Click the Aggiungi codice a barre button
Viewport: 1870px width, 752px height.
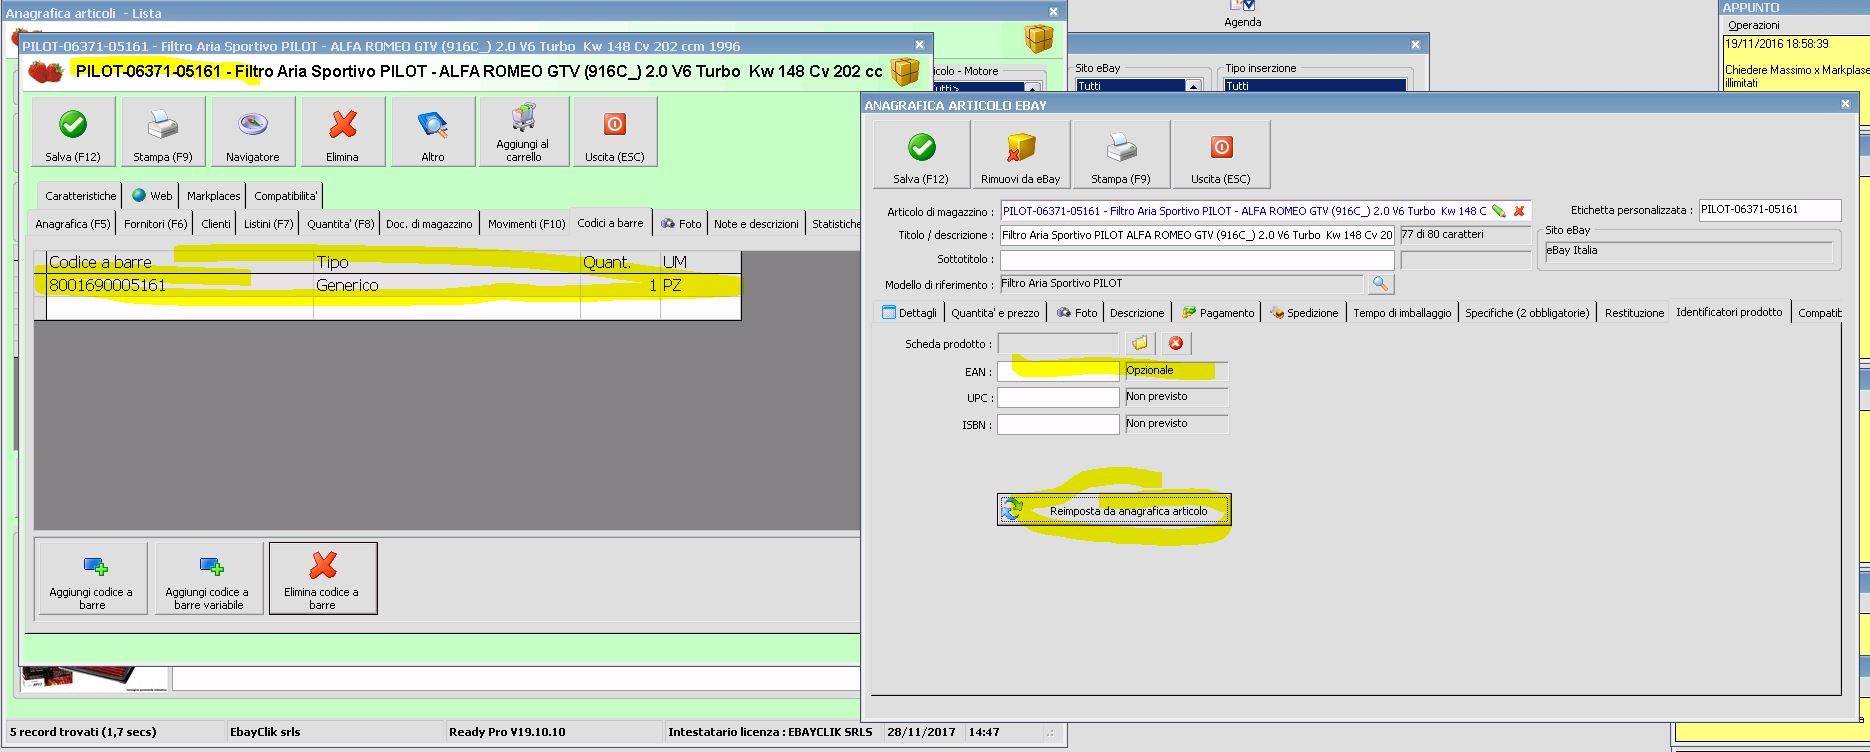click(91, 578)
